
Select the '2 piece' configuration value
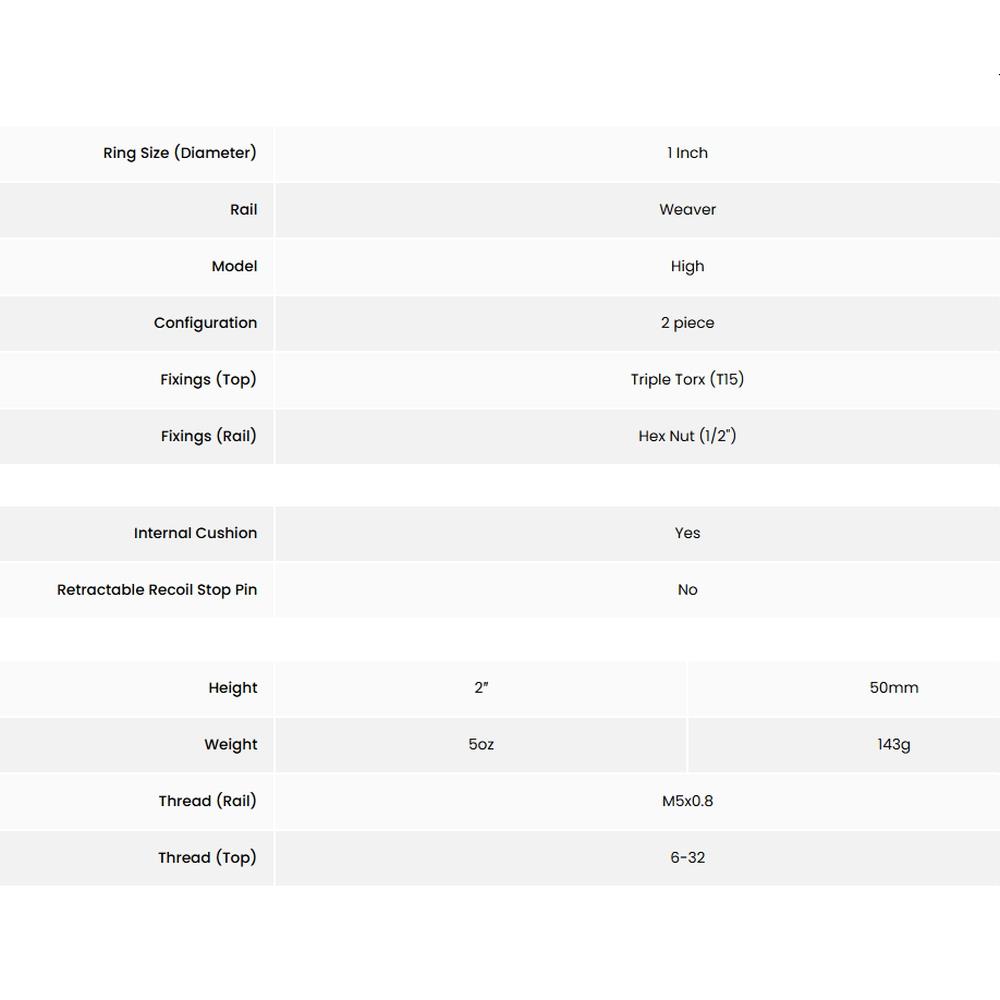click(687, 323)
